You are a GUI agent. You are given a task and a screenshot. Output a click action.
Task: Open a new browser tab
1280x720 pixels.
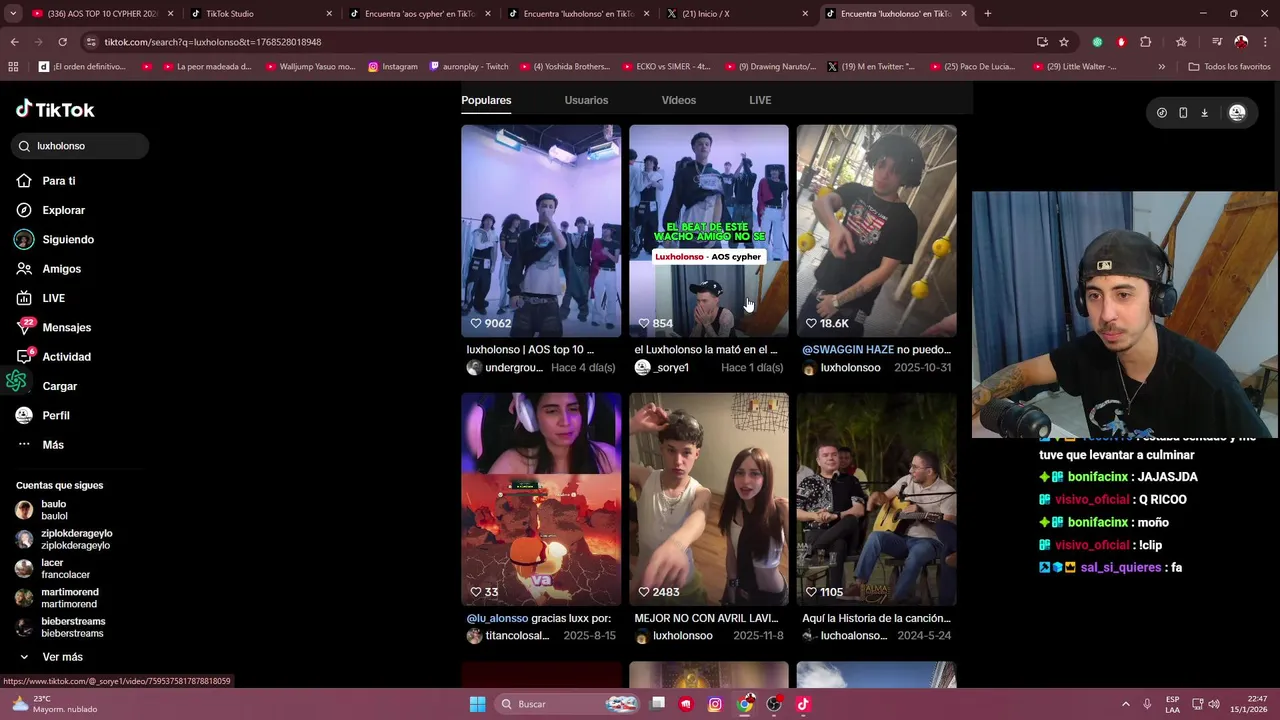(x=988, y=14)
